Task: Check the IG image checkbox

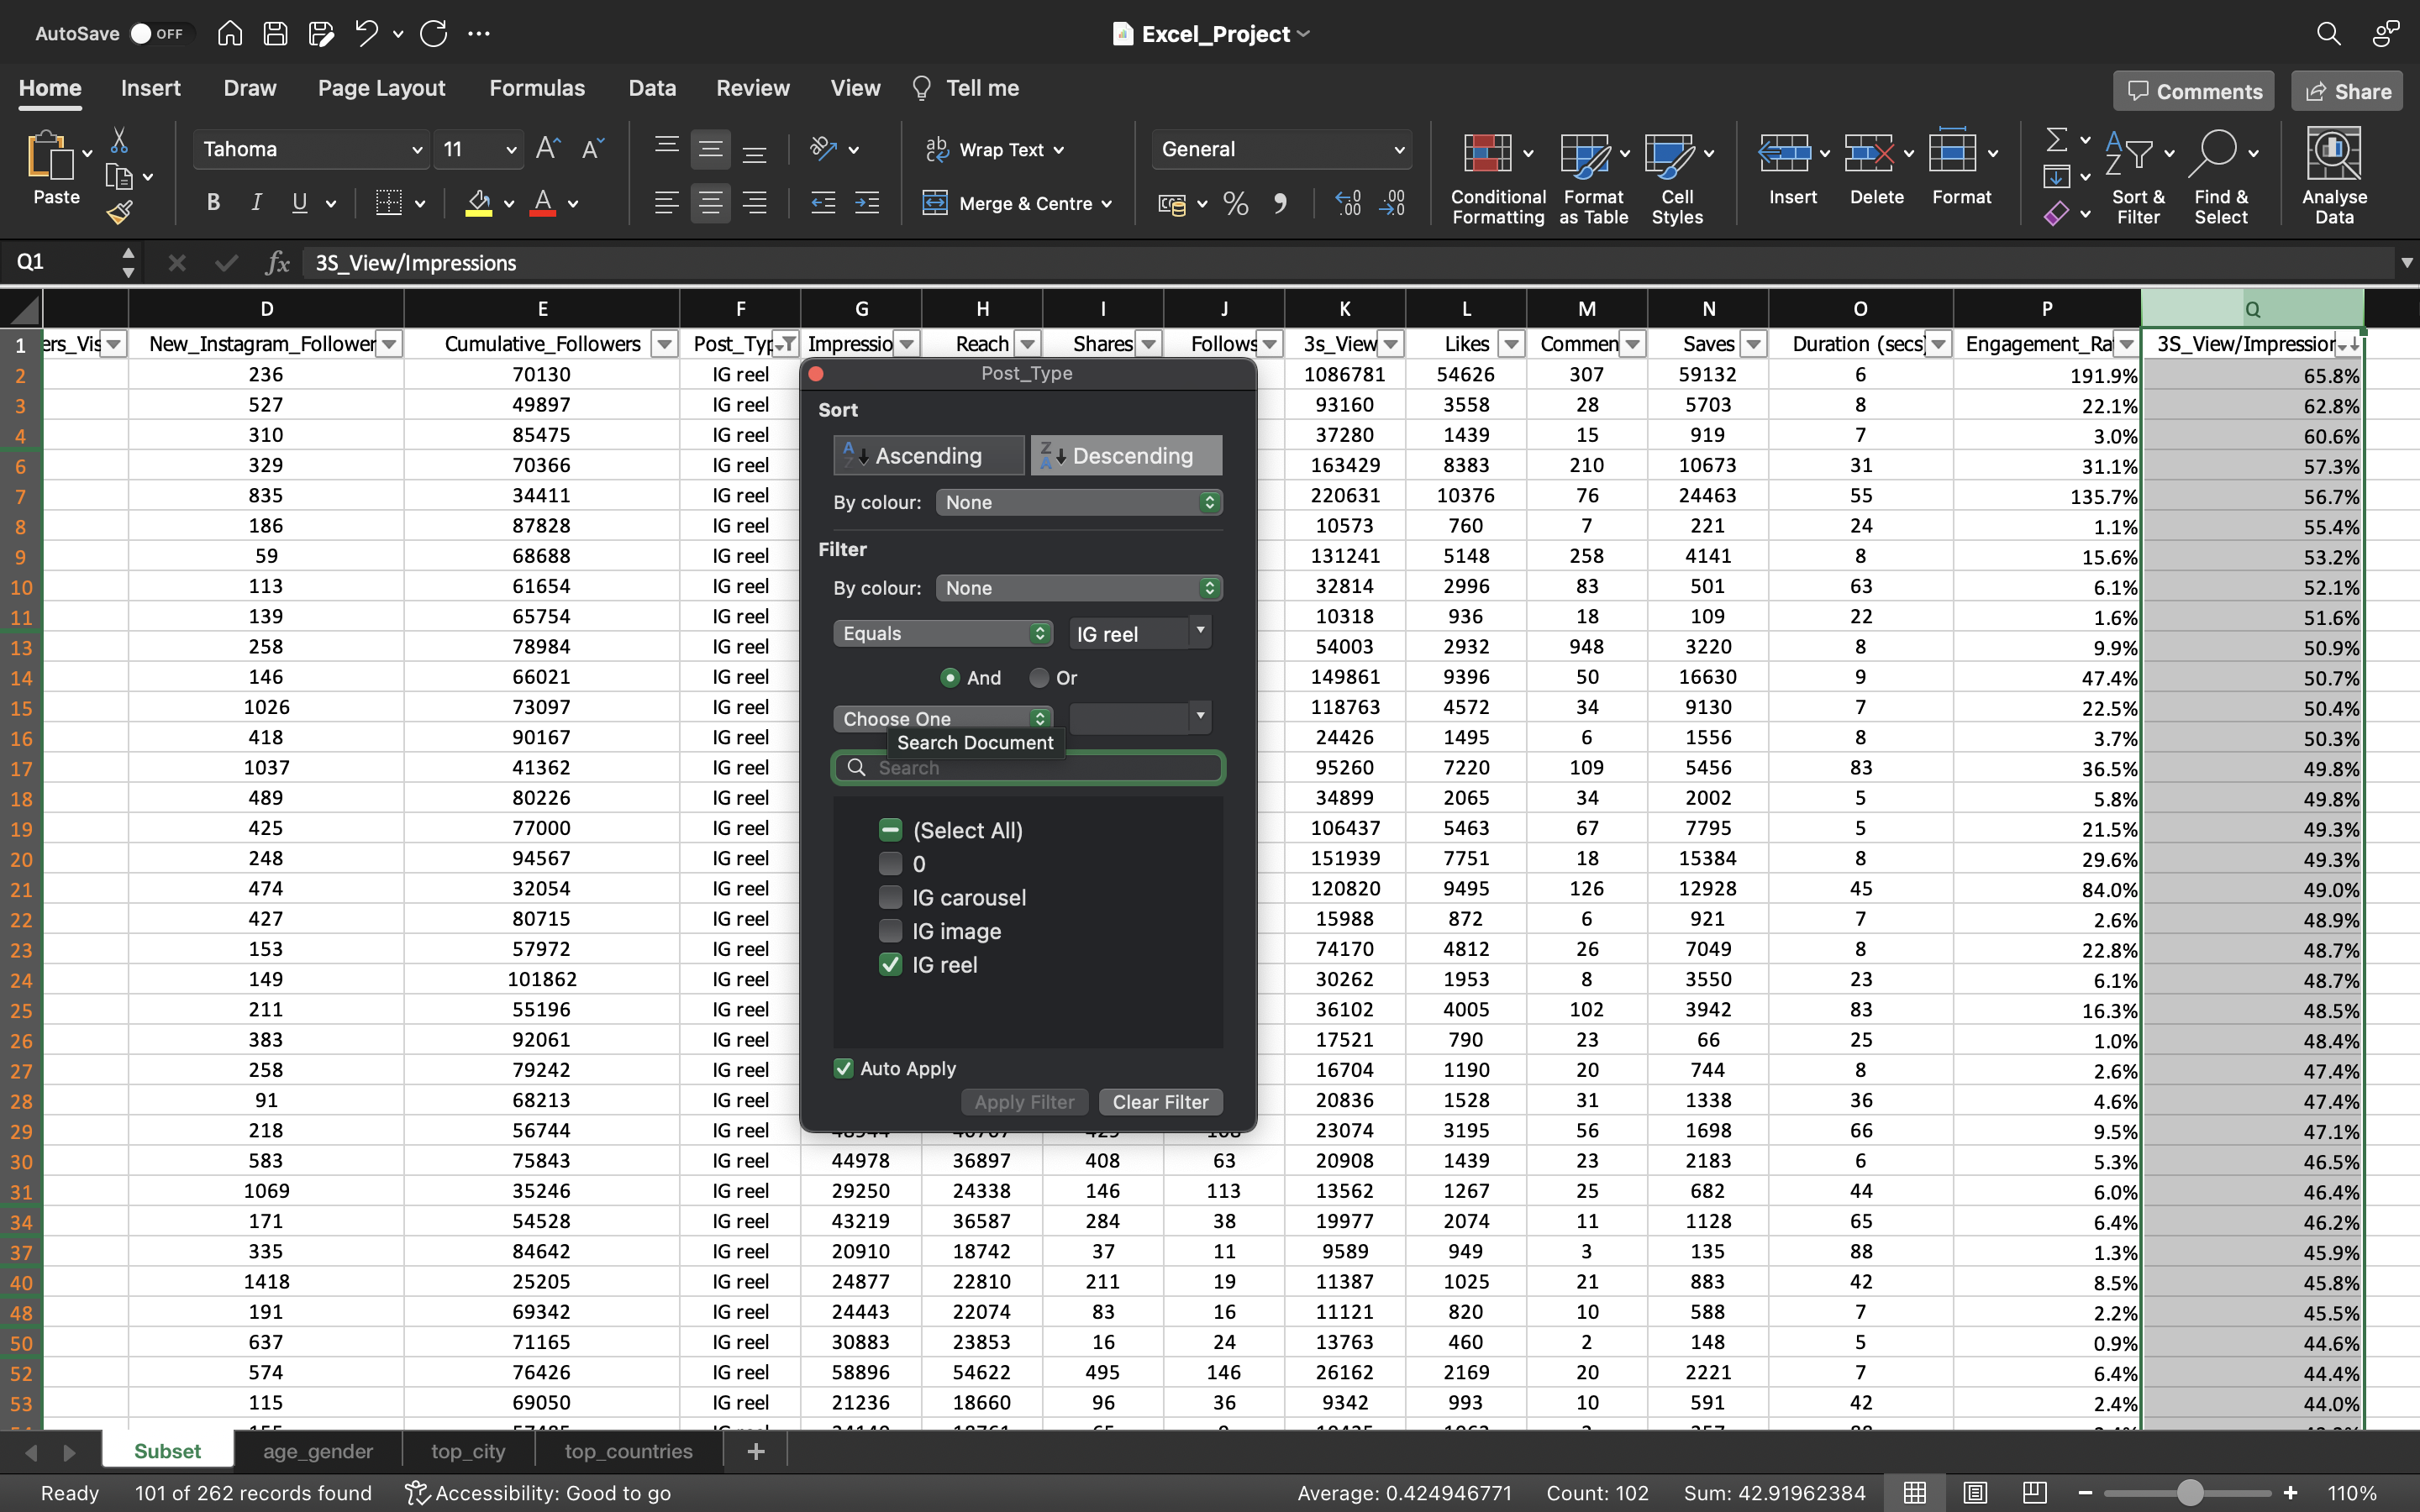Action: click(x=890, y=930)
